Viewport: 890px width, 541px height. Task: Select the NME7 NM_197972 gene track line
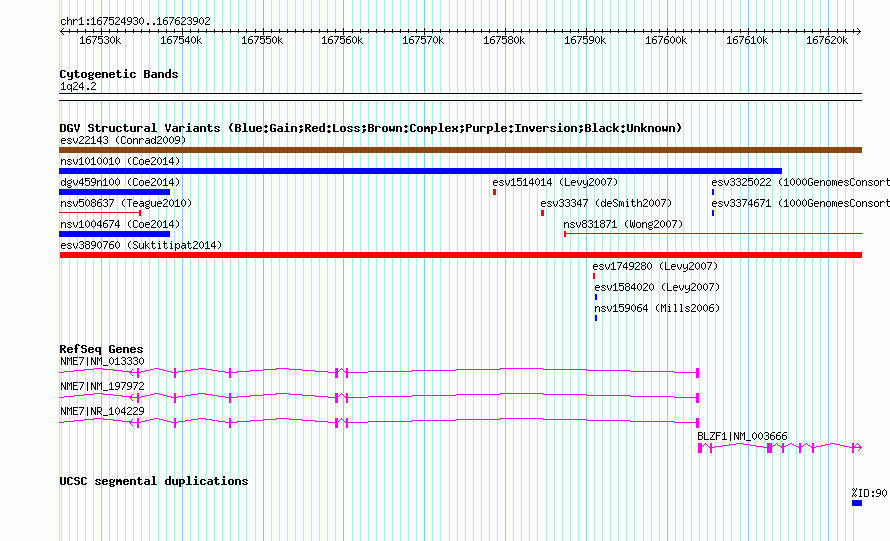point(379,397)
